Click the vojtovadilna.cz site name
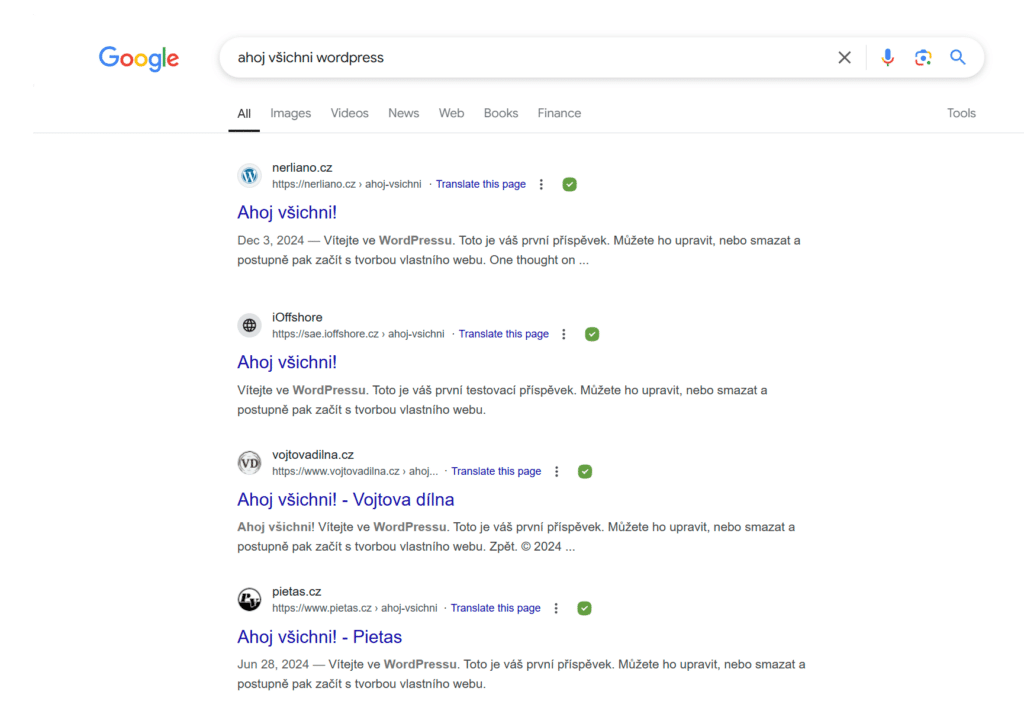1024x701 pixels. tap(313, 455)
